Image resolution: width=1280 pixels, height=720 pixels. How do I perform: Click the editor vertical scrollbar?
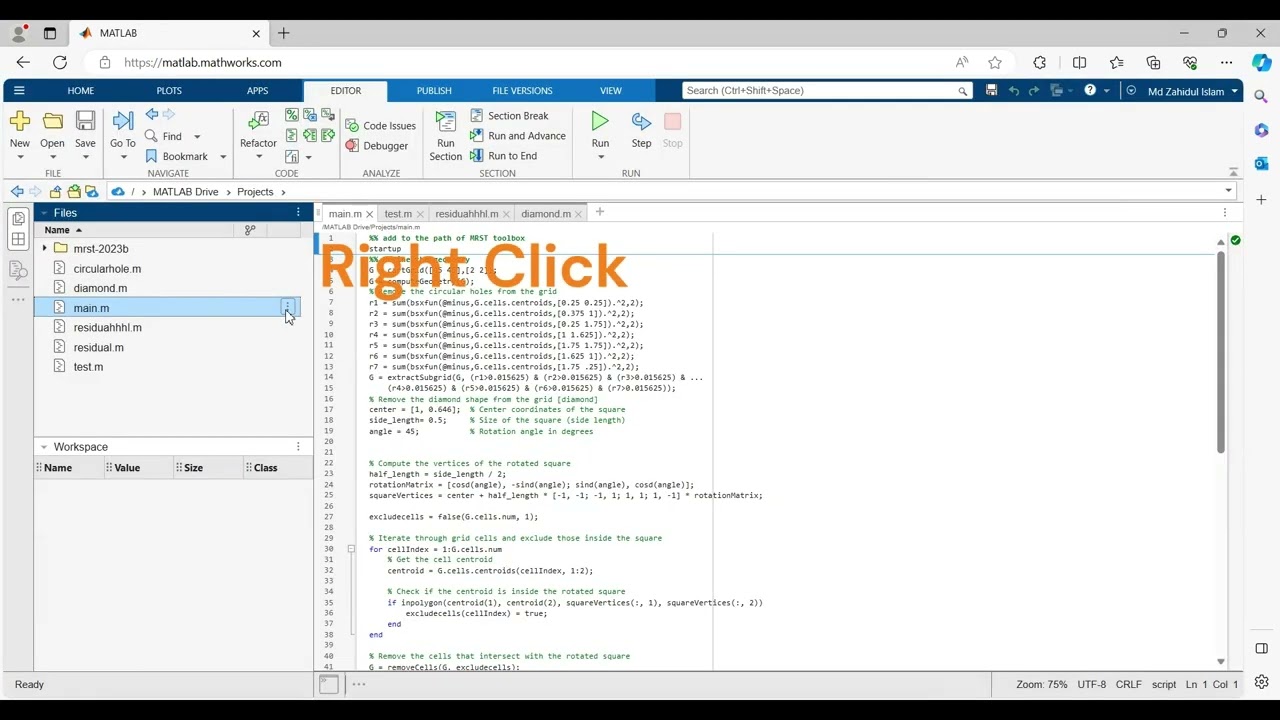point(1221,351)
